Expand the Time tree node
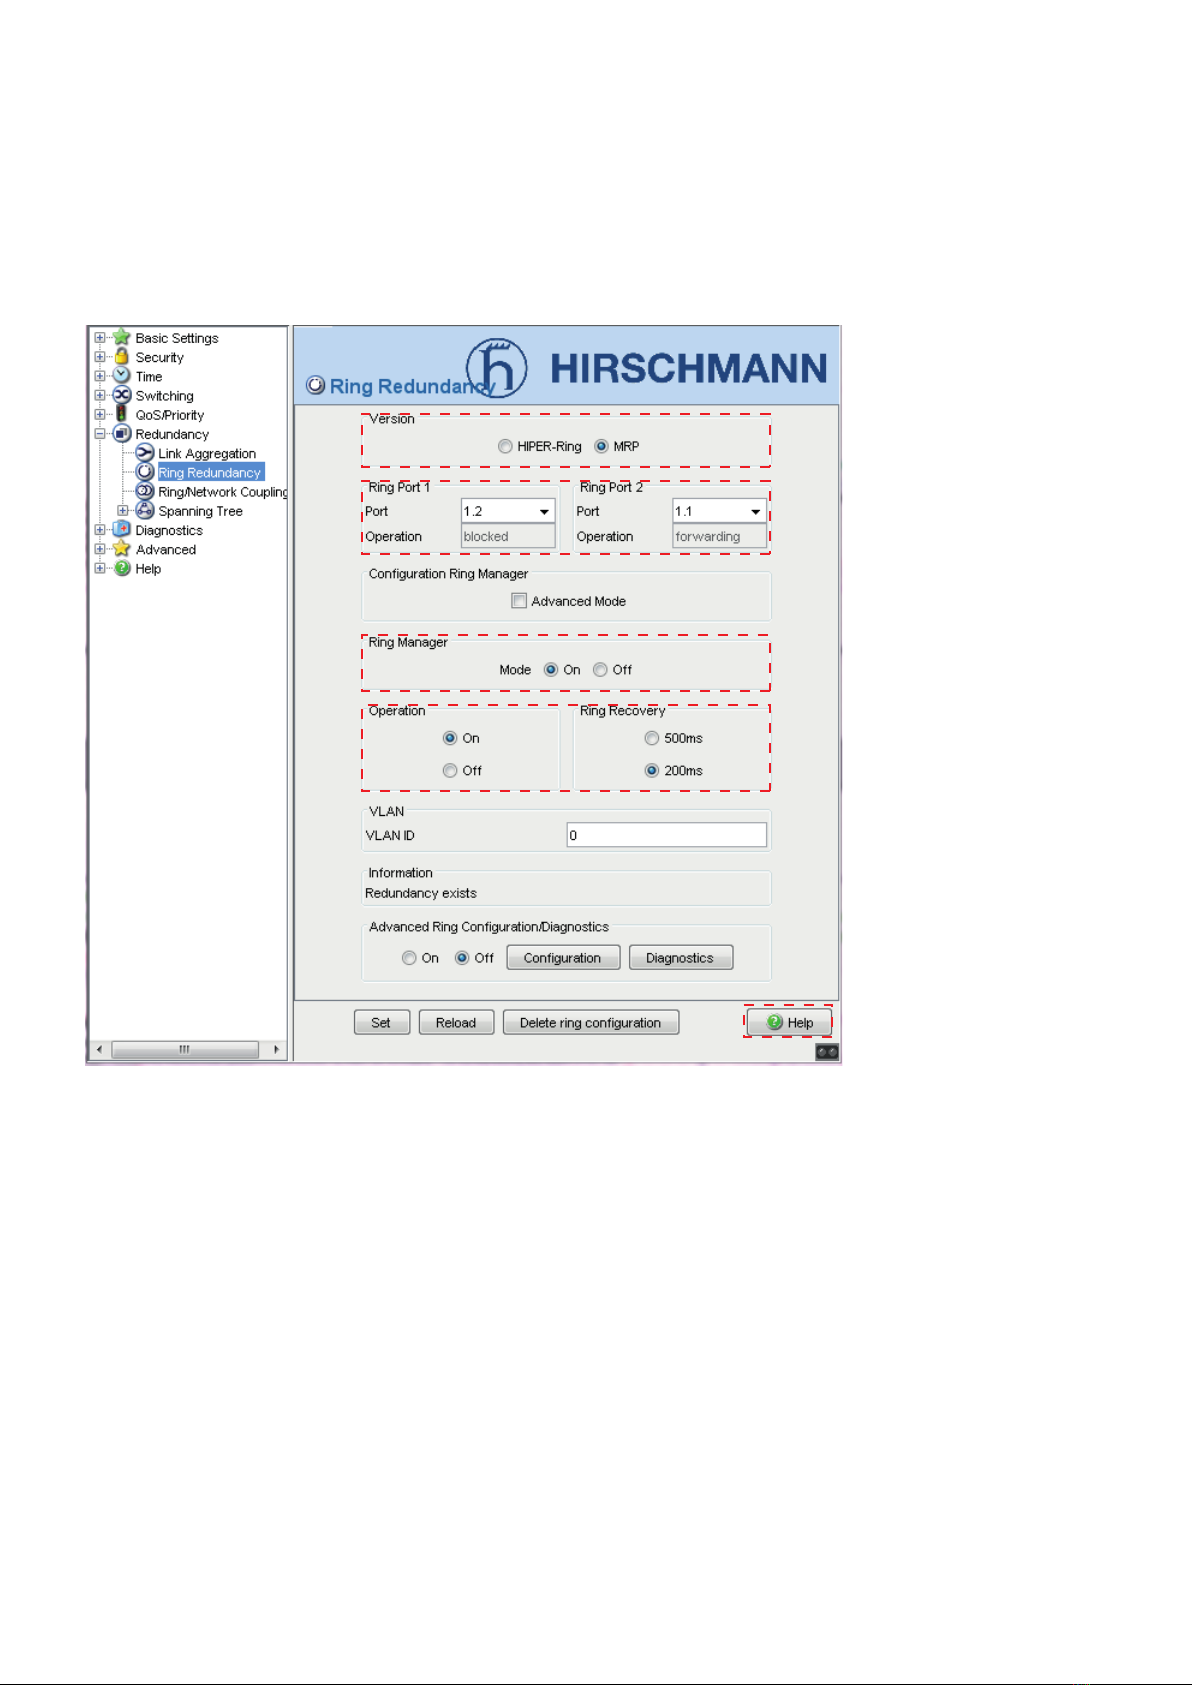 pos(100,376)
